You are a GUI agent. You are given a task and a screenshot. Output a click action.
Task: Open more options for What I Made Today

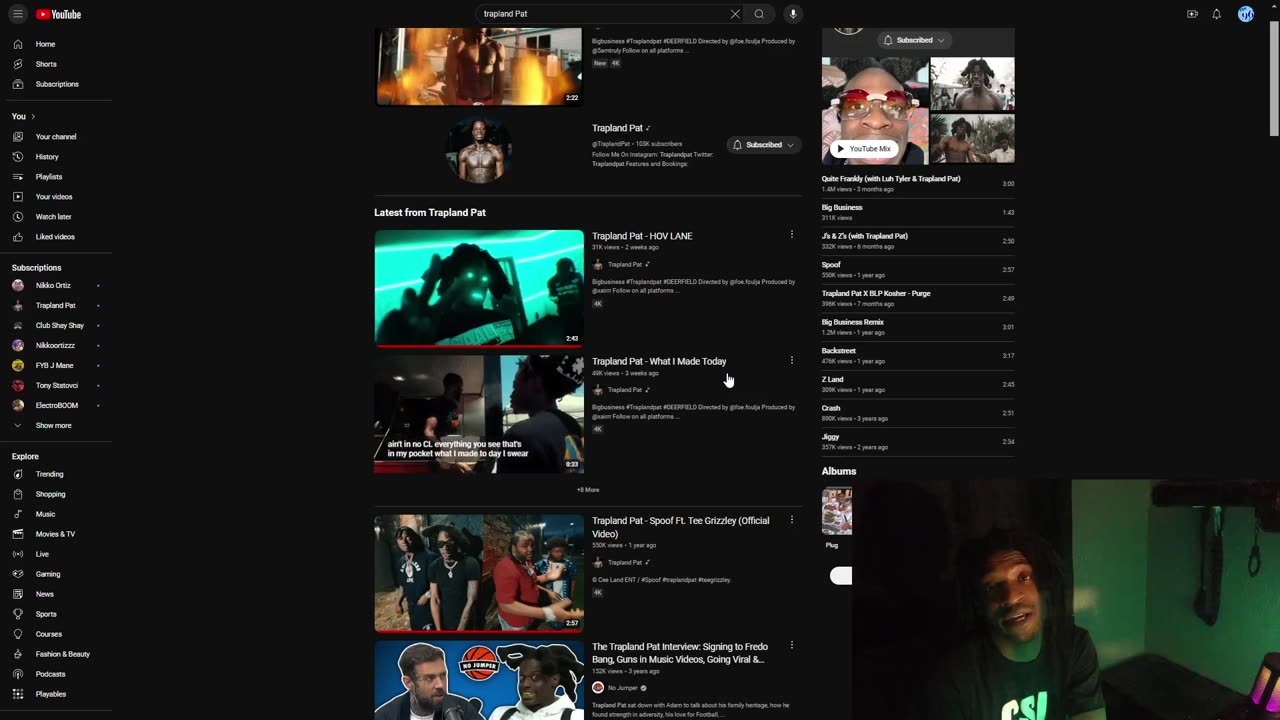[791, 360]
